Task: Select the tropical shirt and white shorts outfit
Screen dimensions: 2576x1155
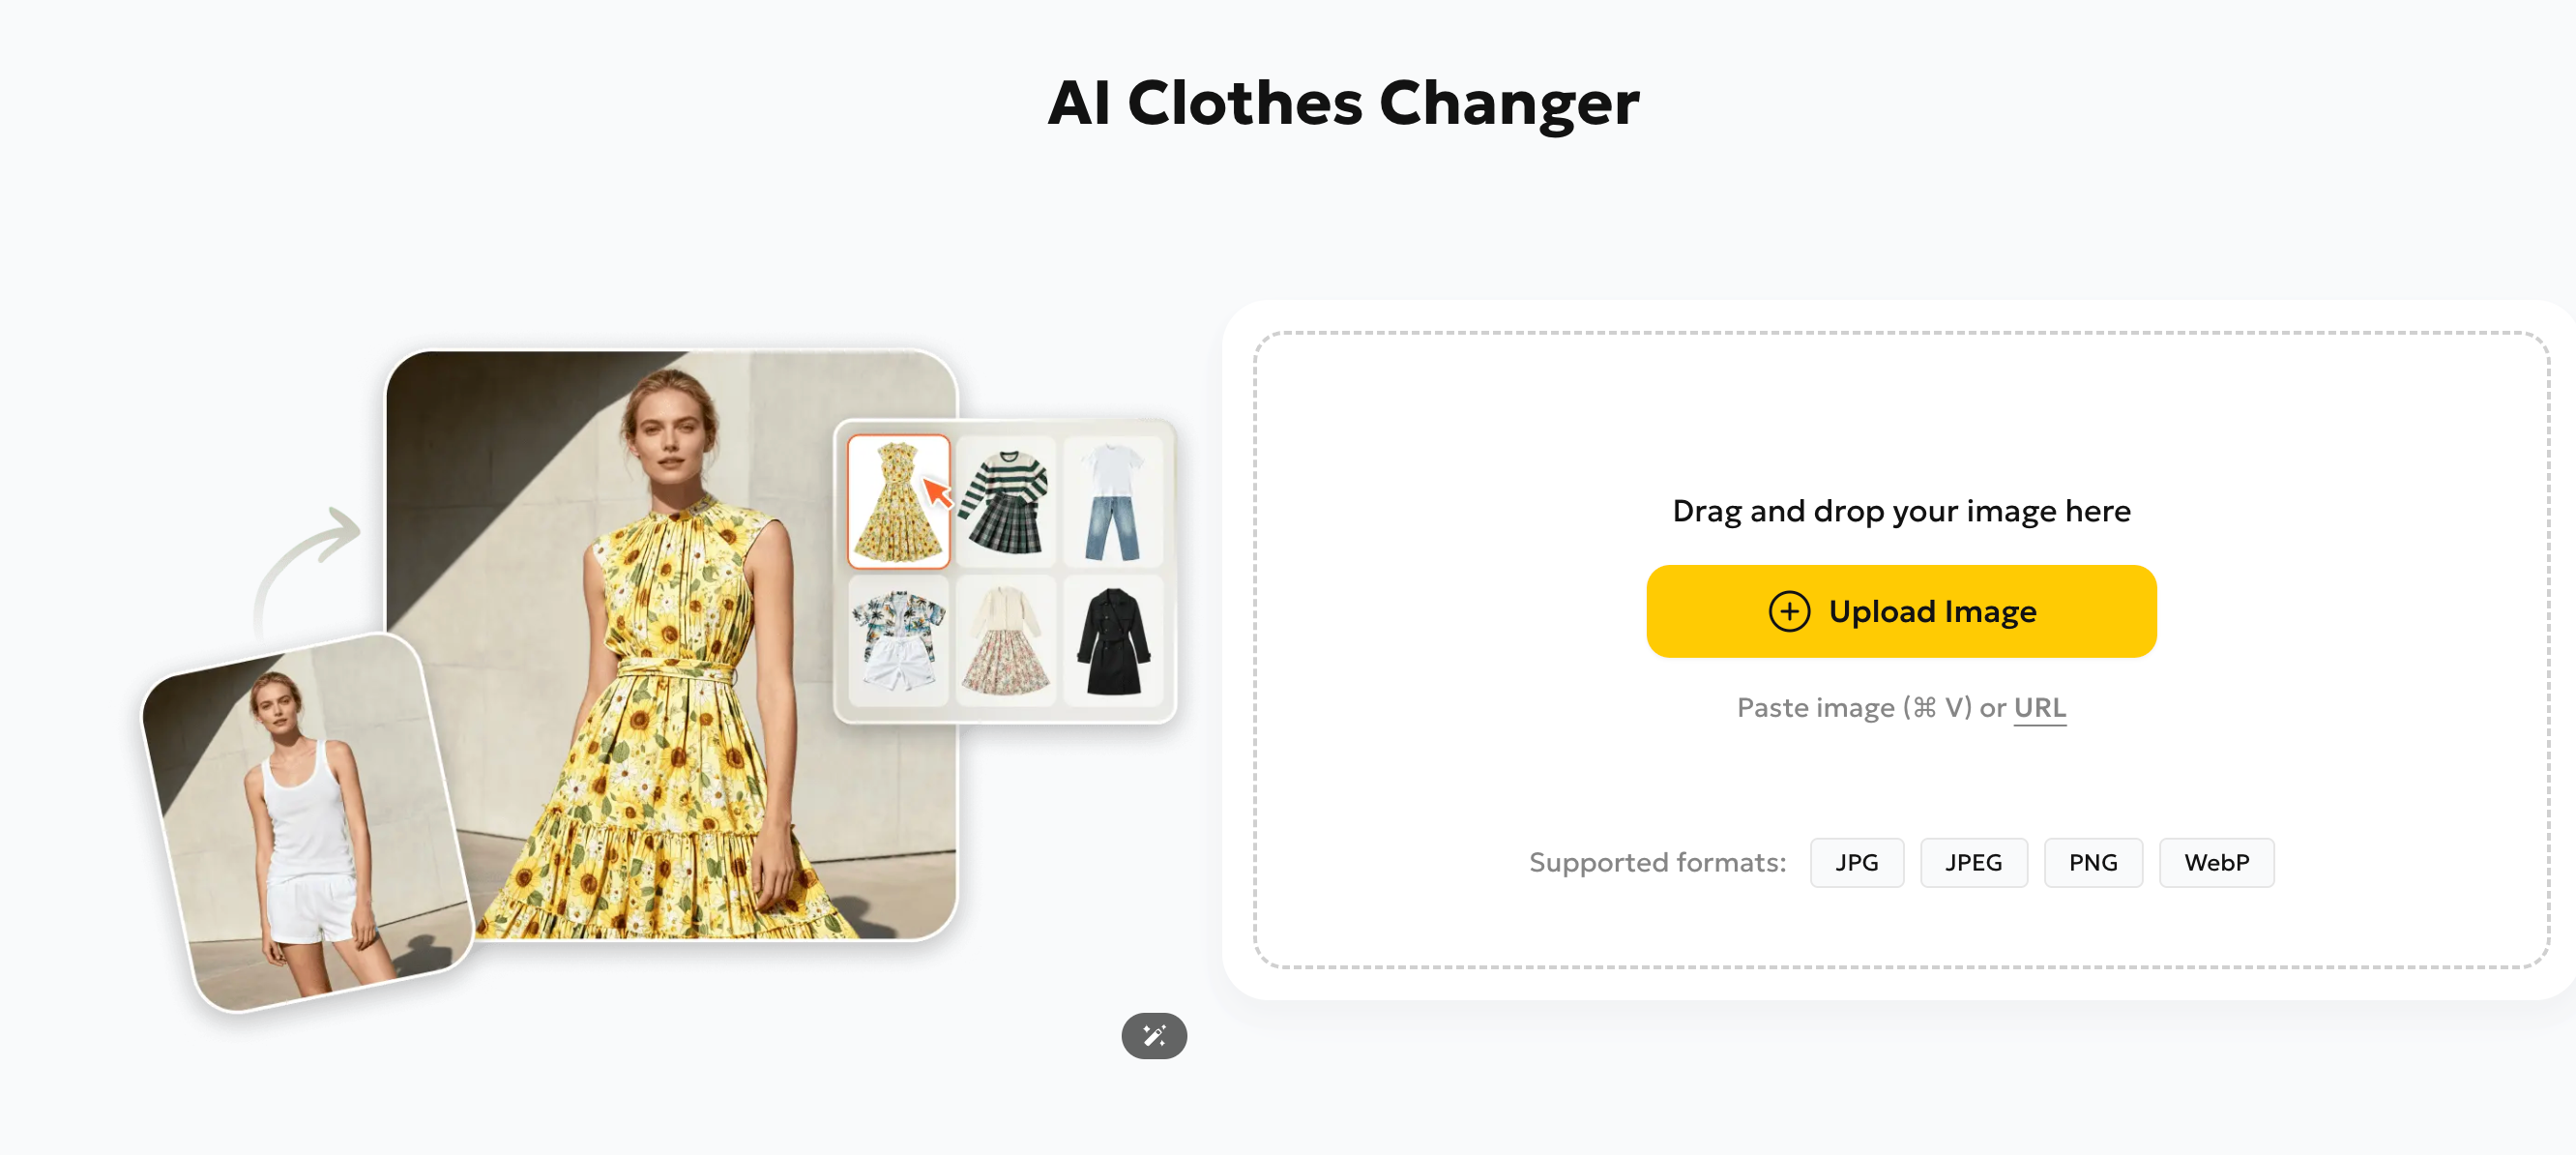Action: (x=898, y=641)
